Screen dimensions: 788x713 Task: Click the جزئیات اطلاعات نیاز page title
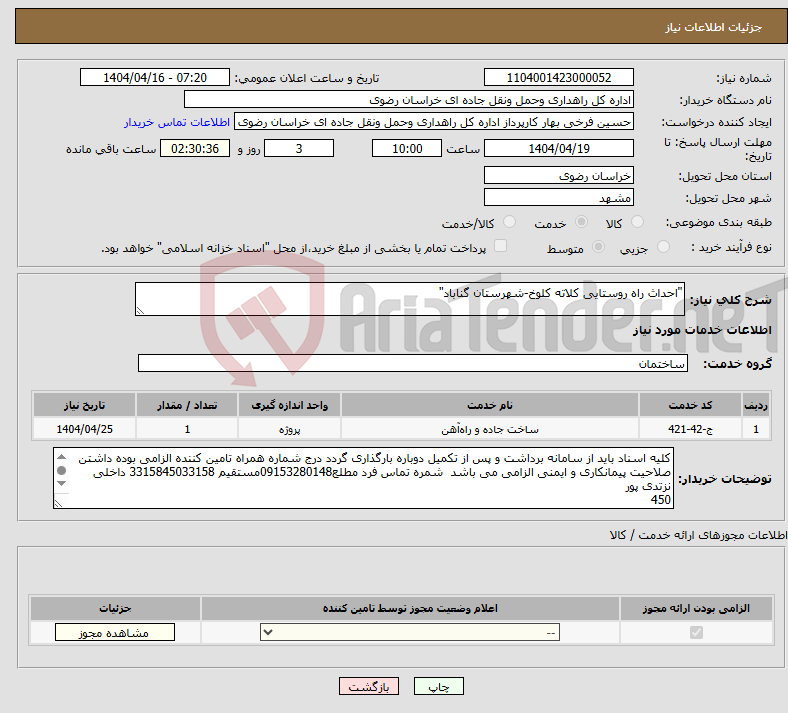point(714,27)
